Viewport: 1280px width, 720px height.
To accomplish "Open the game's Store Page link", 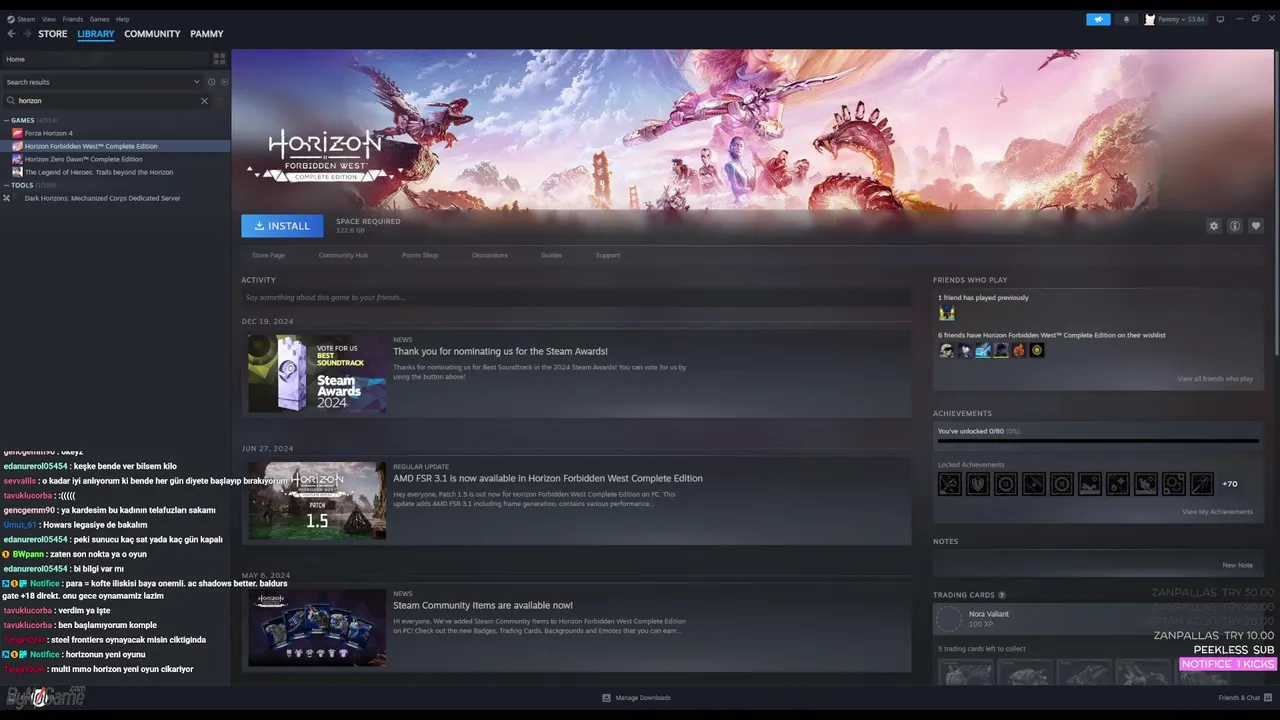I will (269, 255).
